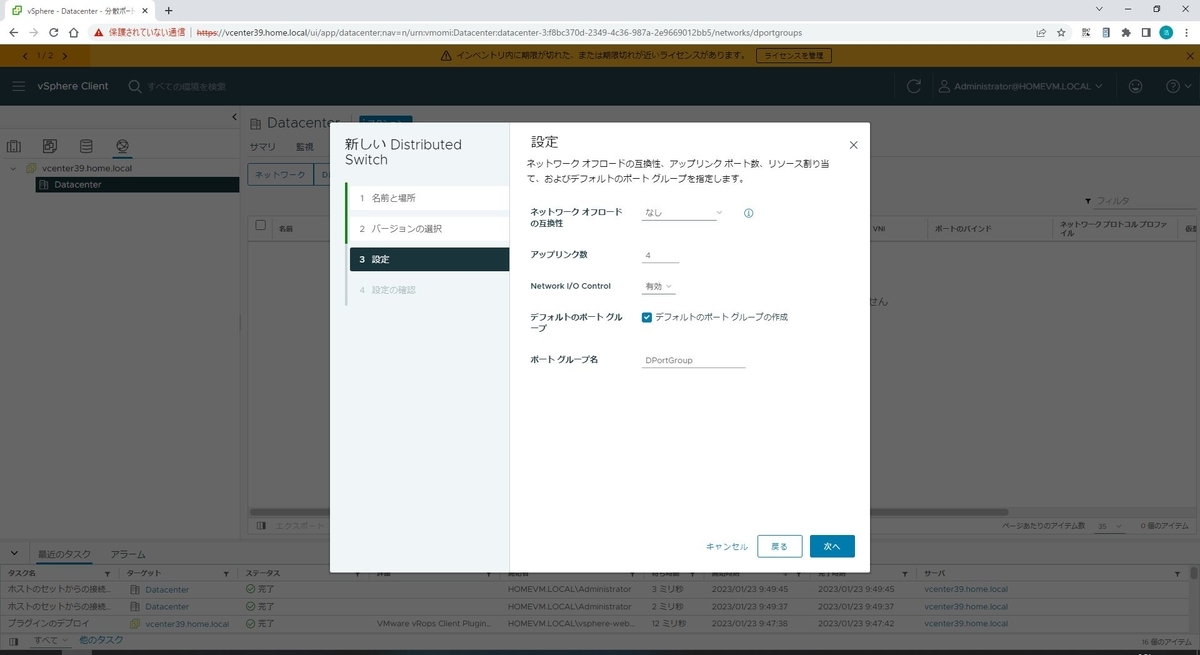Click the ライセンスを管理 button

[x=794, y=56]
